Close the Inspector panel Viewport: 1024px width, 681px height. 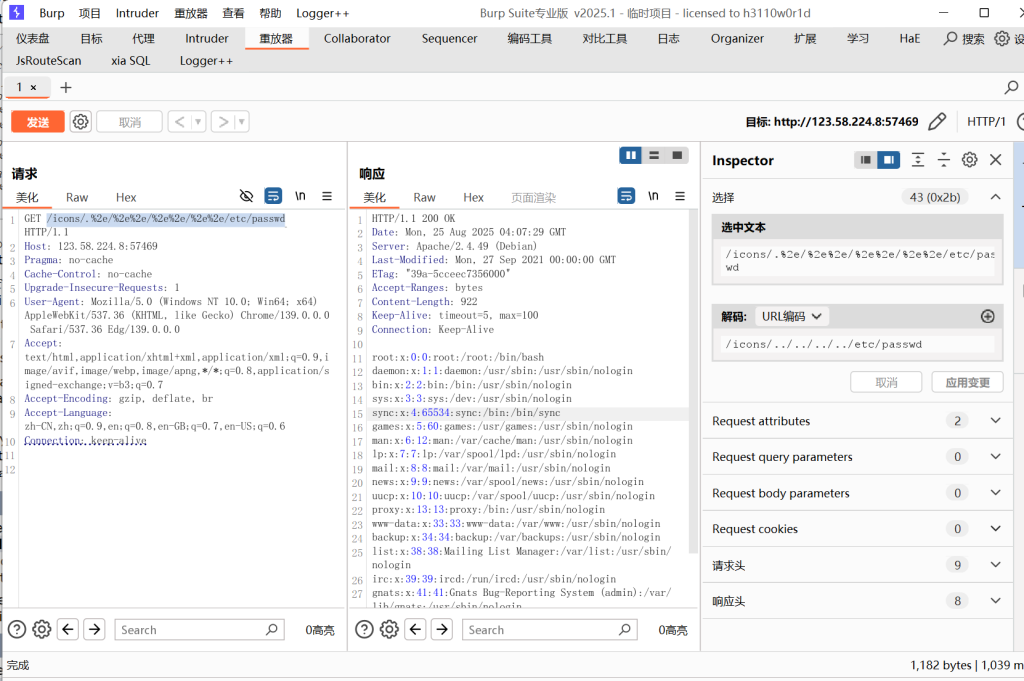995,160
